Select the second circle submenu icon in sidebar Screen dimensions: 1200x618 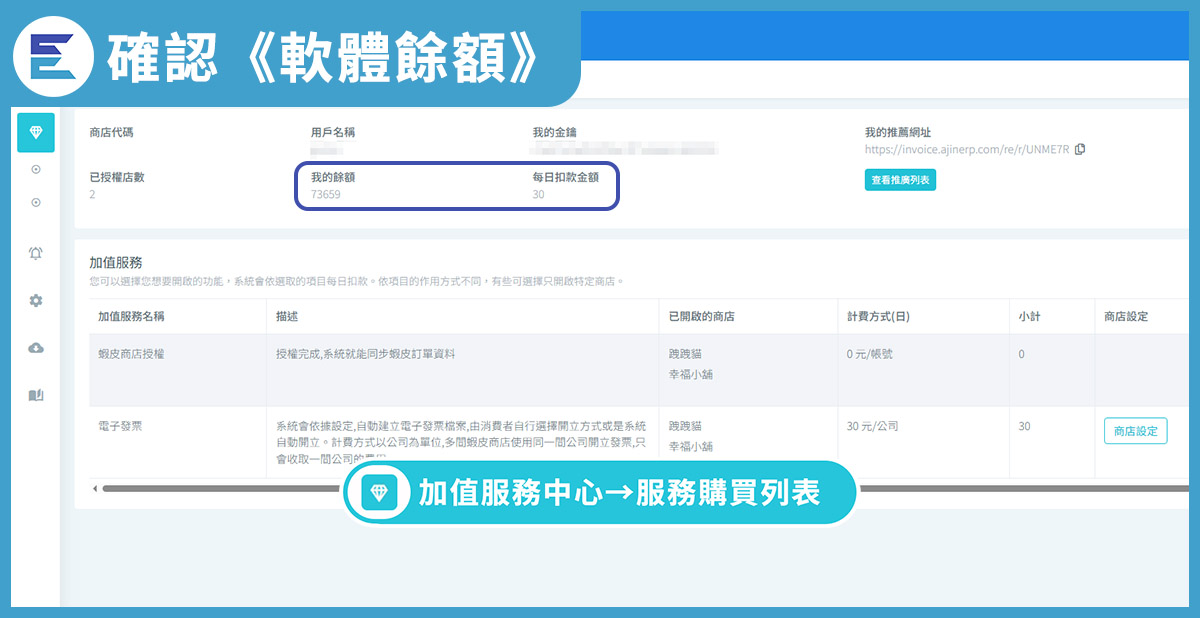[36, 202]
